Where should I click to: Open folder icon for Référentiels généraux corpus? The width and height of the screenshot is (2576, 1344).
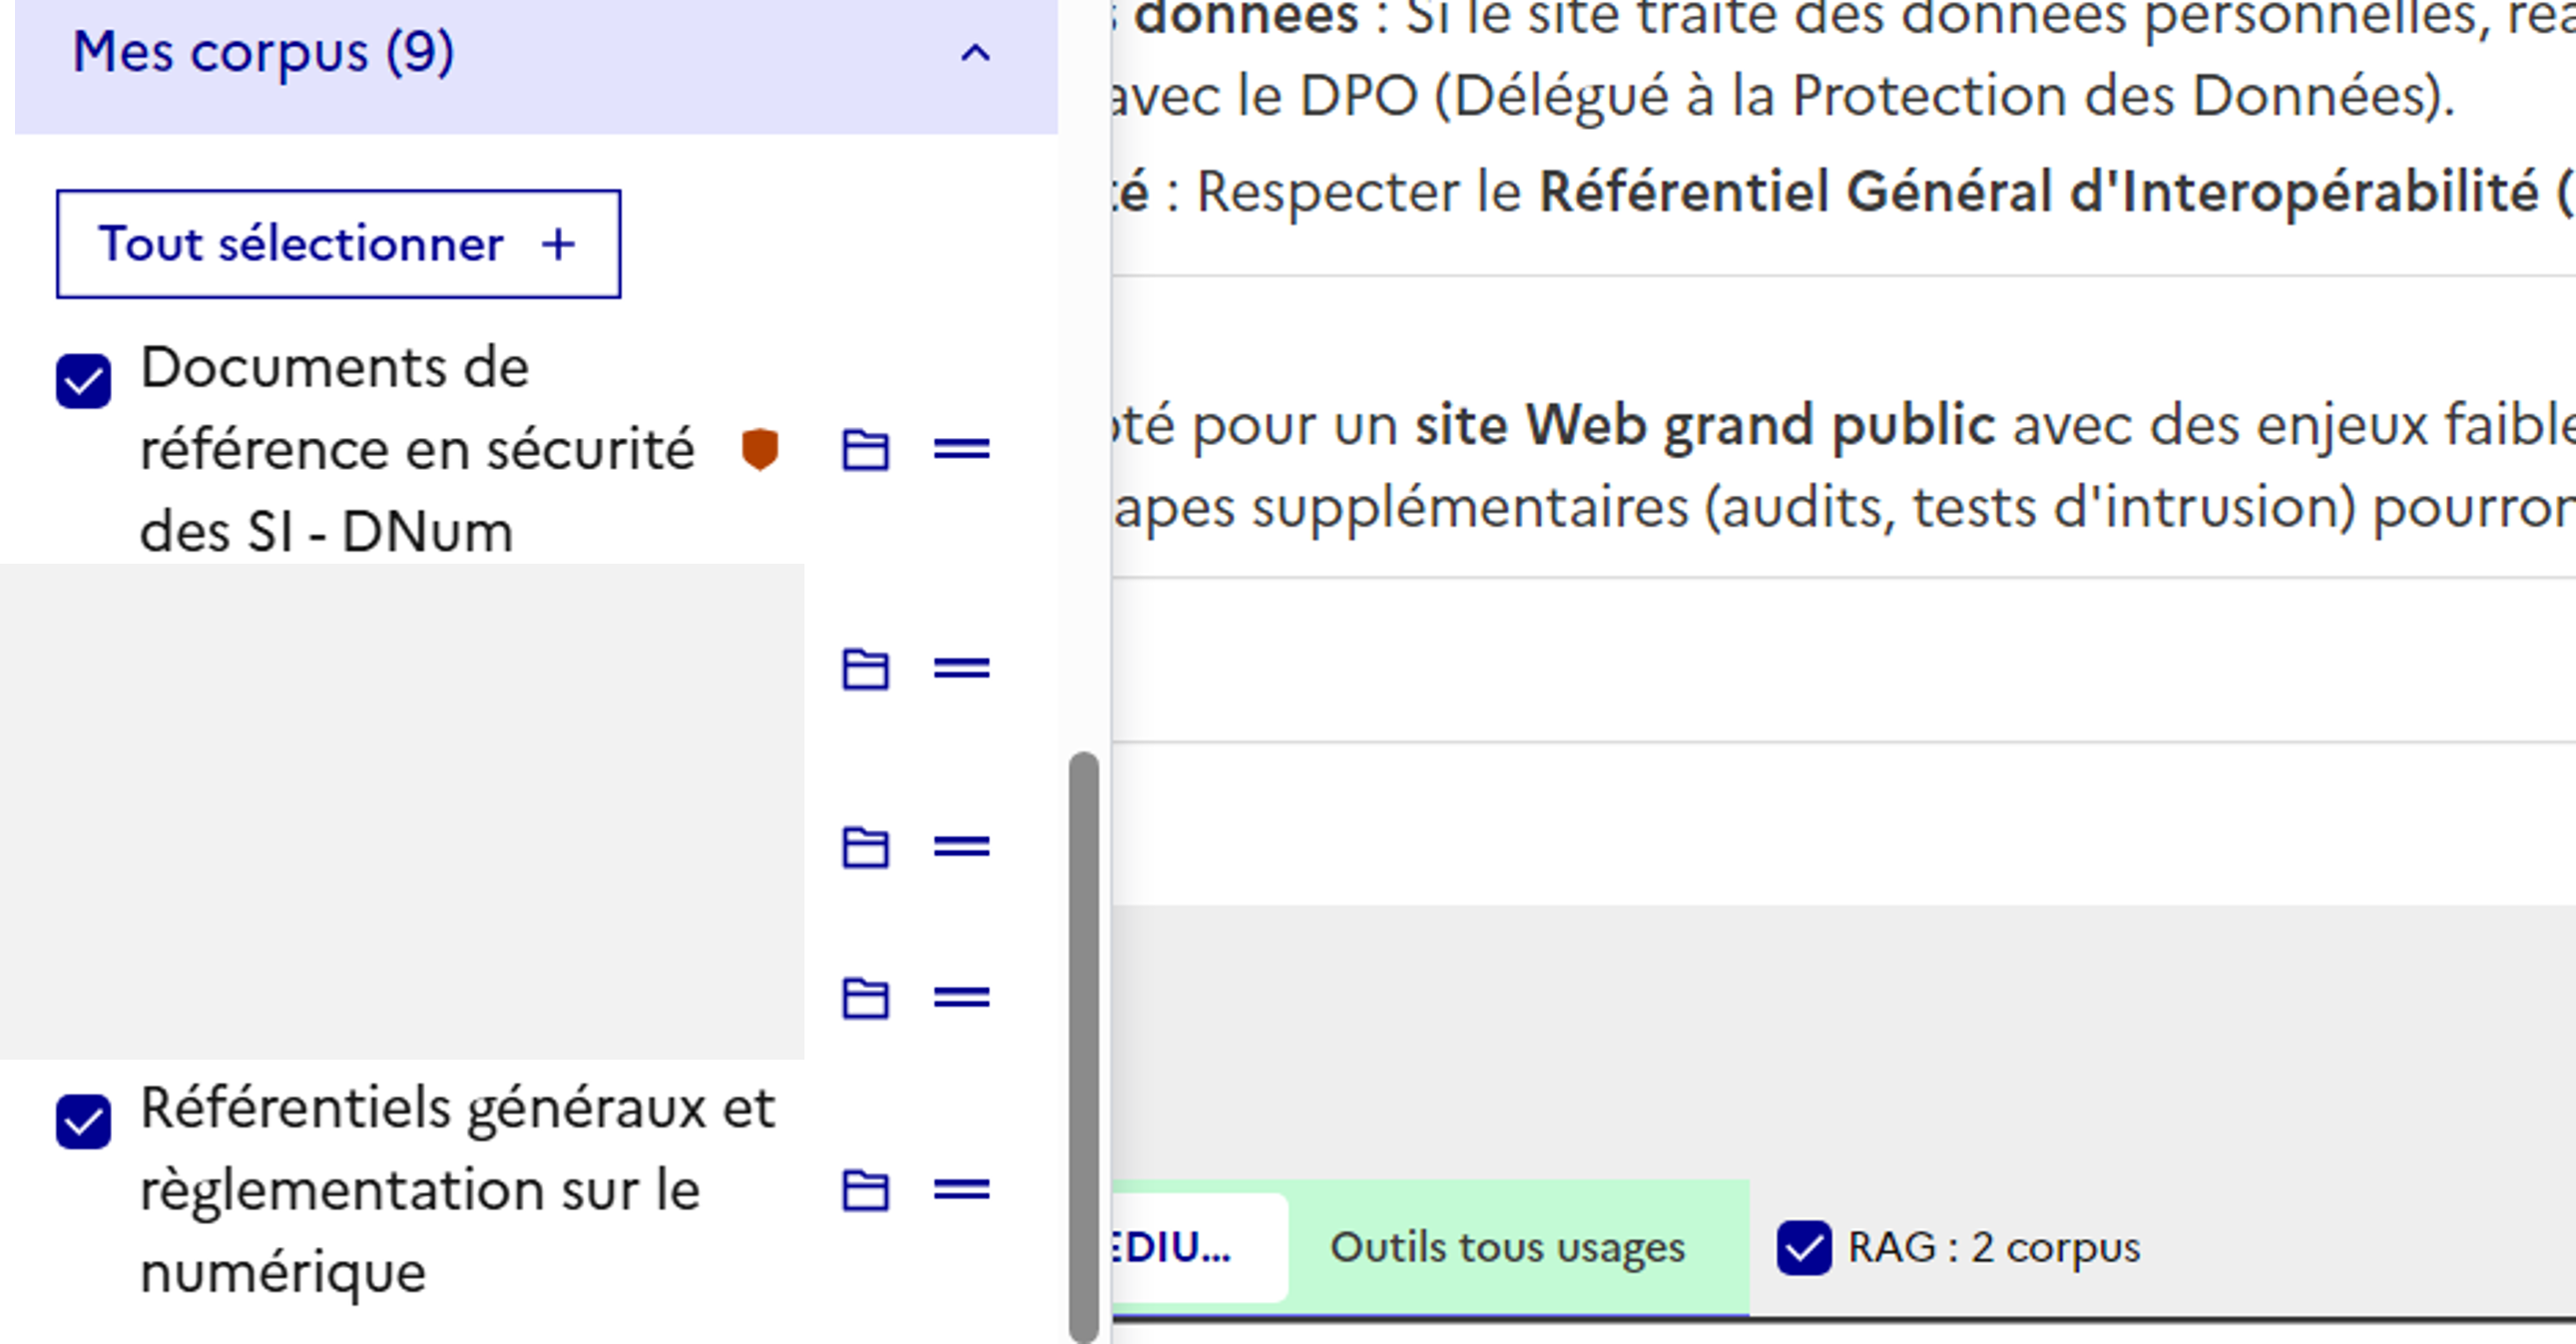[x=865, y=1190]
